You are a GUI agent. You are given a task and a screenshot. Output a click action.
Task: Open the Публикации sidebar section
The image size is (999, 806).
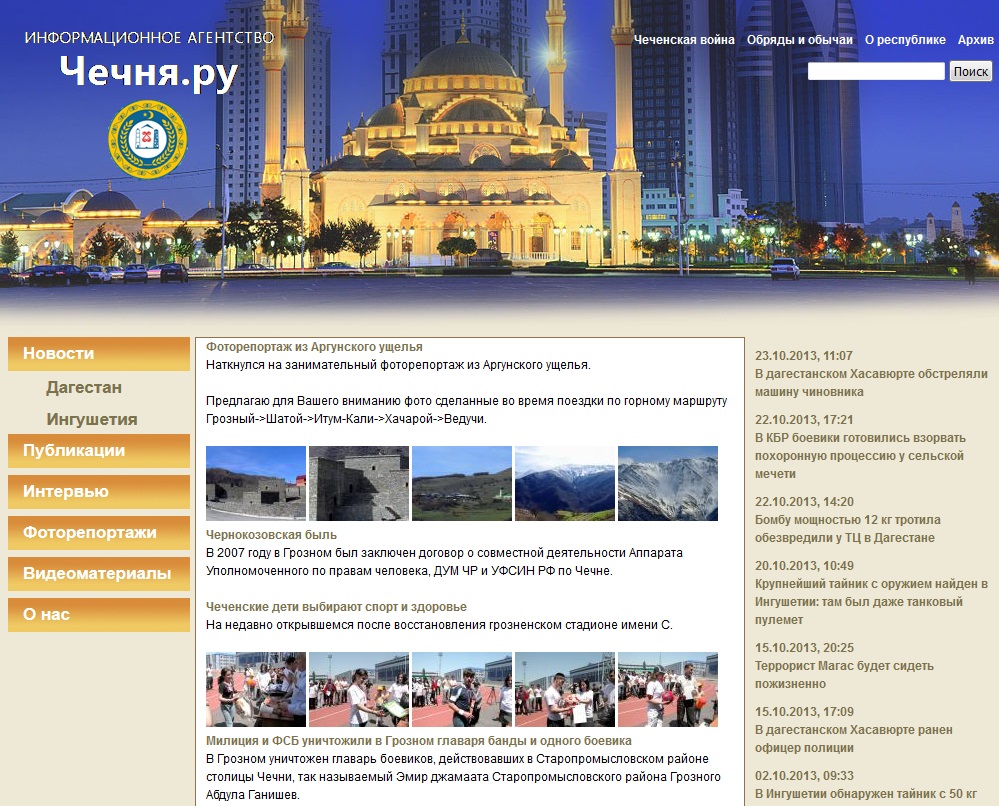click(99, 450)
